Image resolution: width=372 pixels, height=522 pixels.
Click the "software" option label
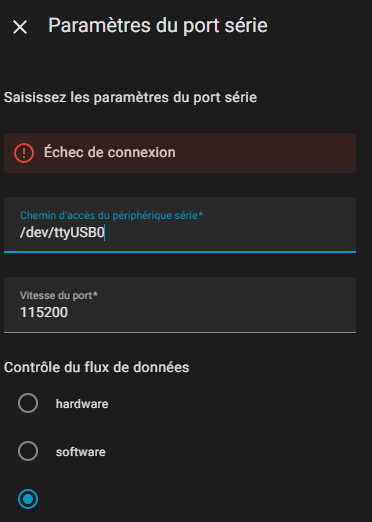81,452
